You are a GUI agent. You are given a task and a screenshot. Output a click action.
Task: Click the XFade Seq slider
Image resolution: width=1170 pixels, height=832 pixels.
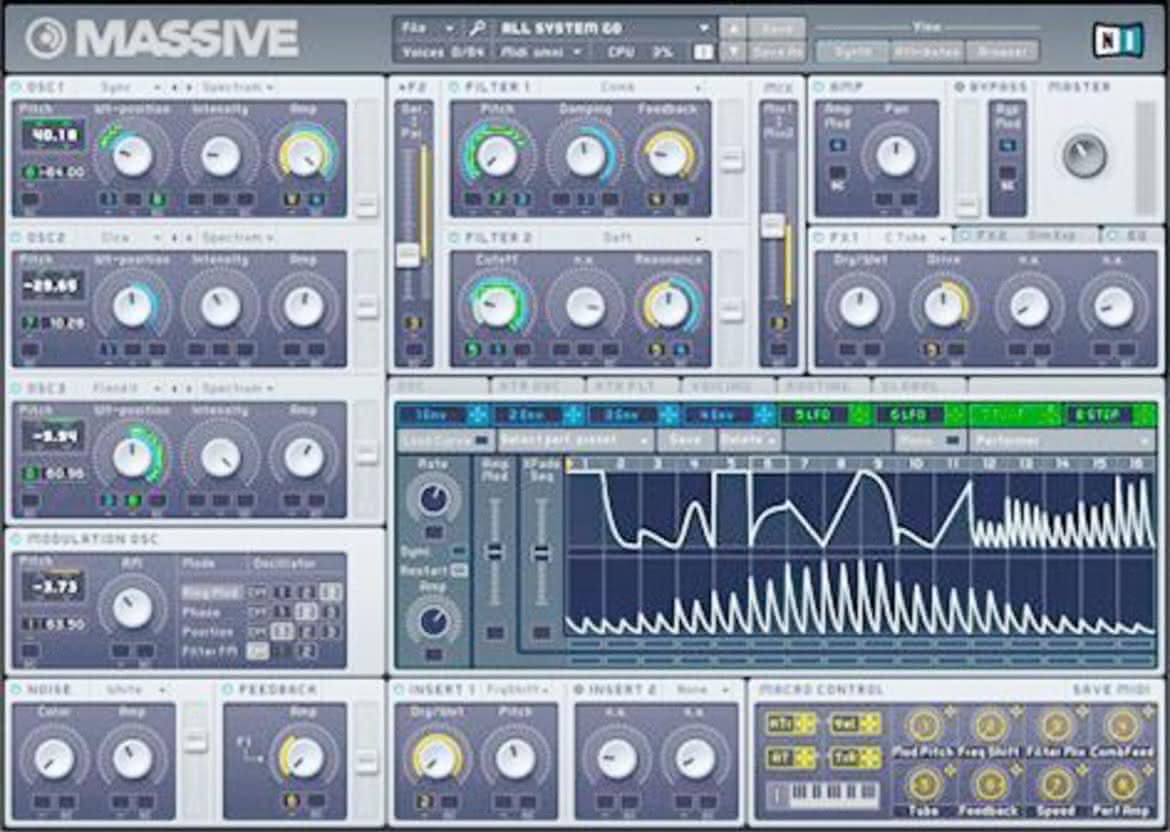click(541, 553)
